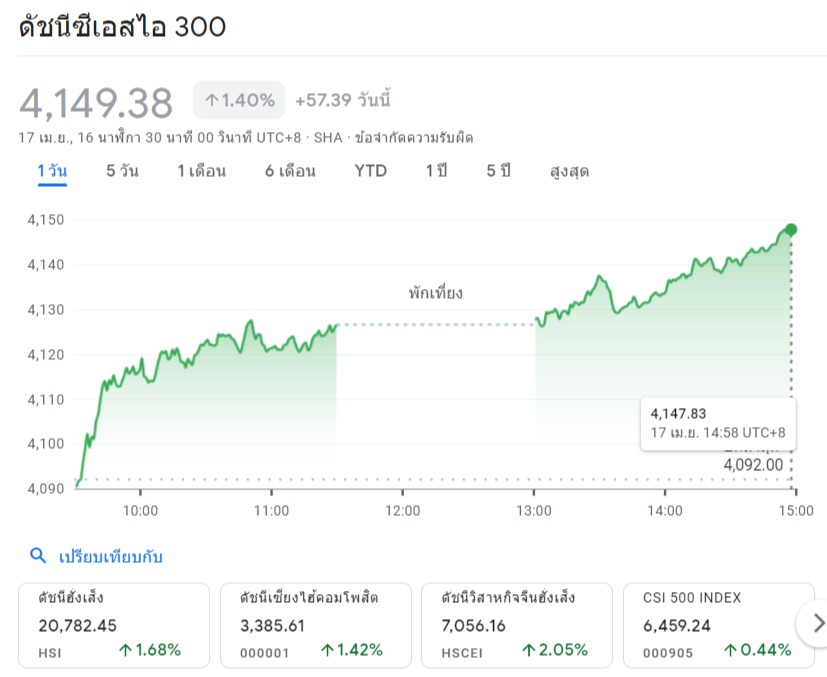Select the สูงสุด maximum range tab
The width and height of the screenshot is (827, 677).
pyautogui.click(x=569, y=171)
